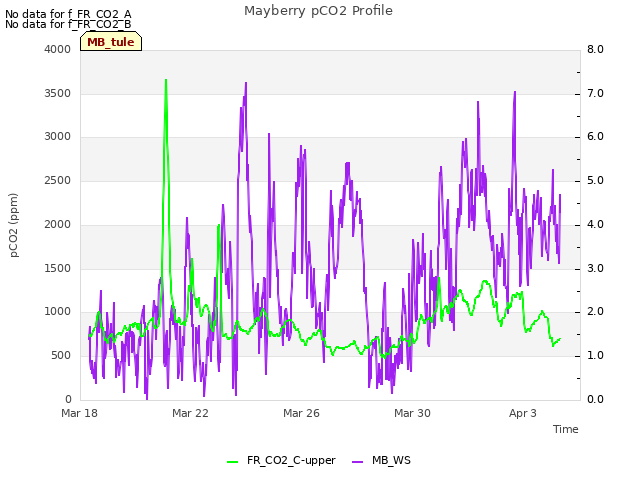Select the FR_CO2_C-upper legend label
Image resolution: width=640 pixels, height=480 pixels.
click(x=291, y=460)
